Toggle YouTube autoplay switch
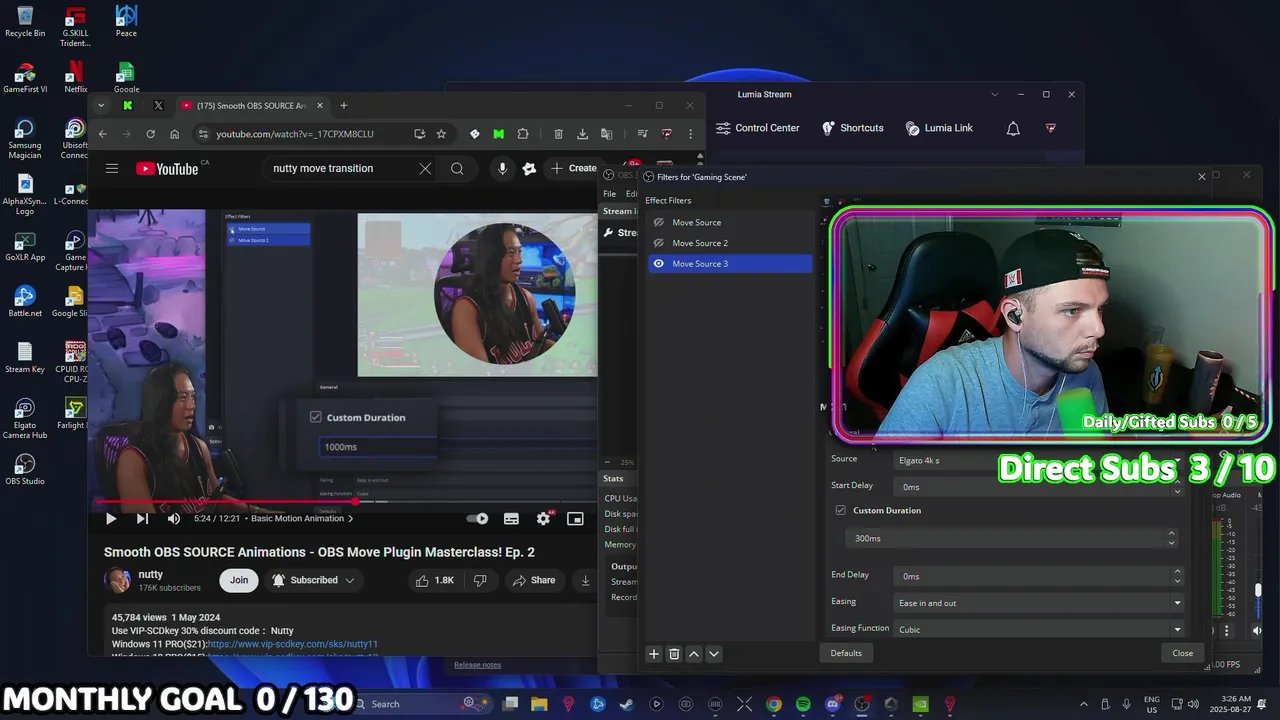Viewport: 1280px width, 720px height. 478,518
